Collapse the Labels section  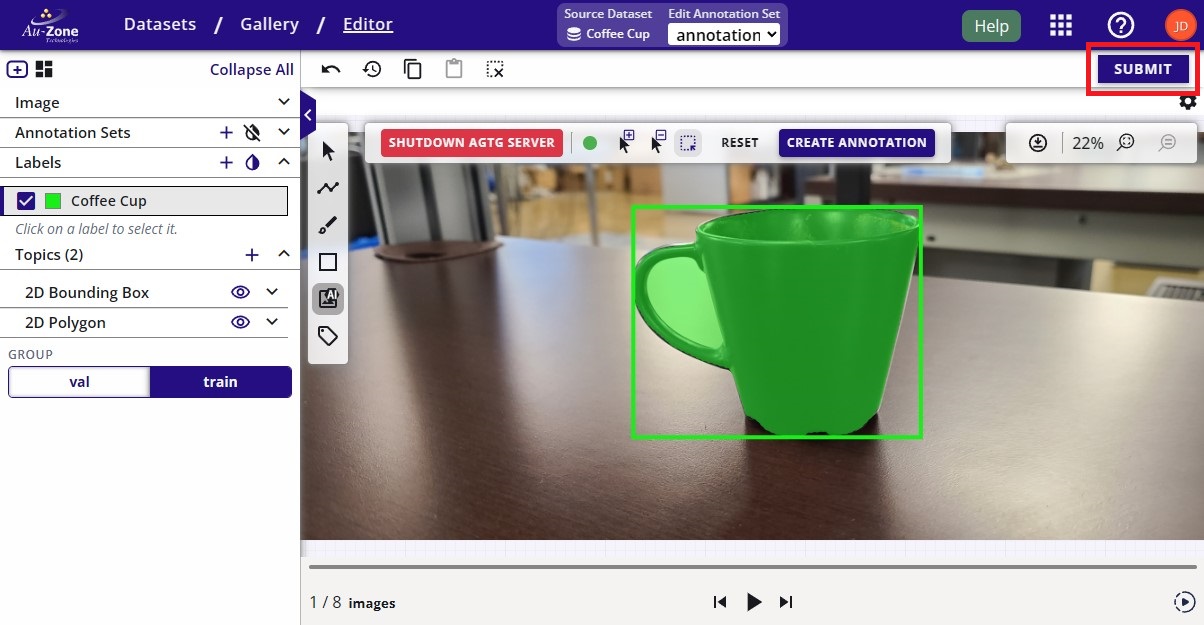[284, 162]
